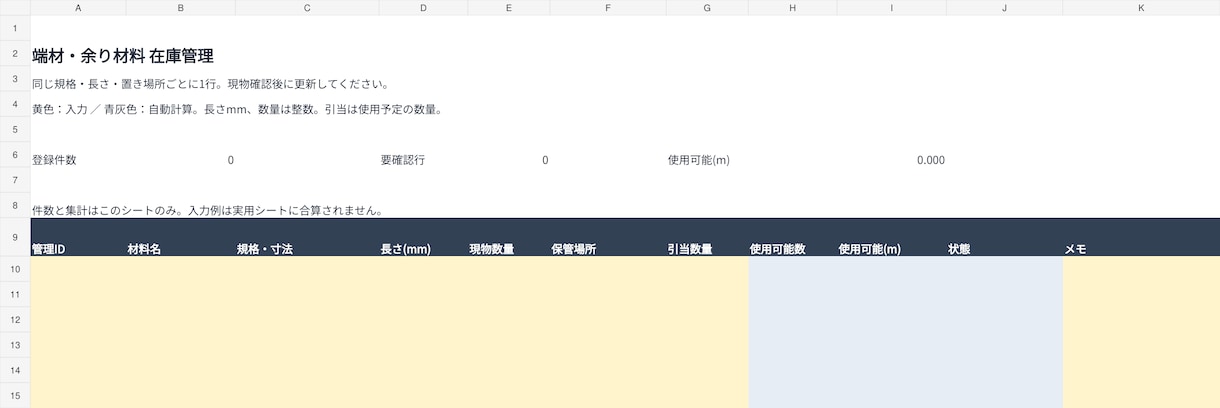Select column F header

[x=608, y=7]
